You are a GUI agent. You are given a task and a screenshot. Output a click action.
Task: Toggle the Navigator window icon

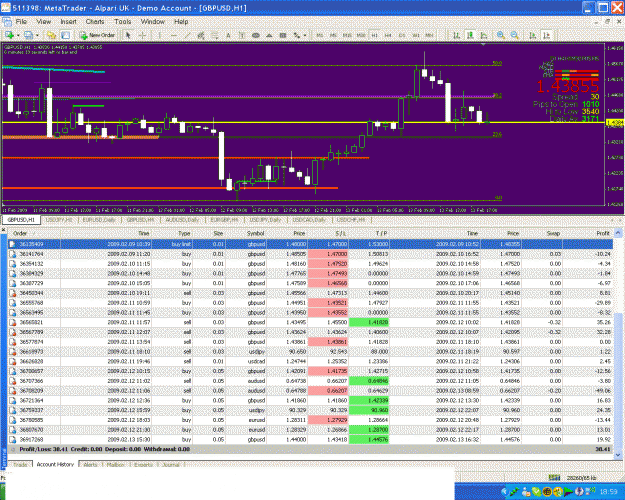point(65,35)
